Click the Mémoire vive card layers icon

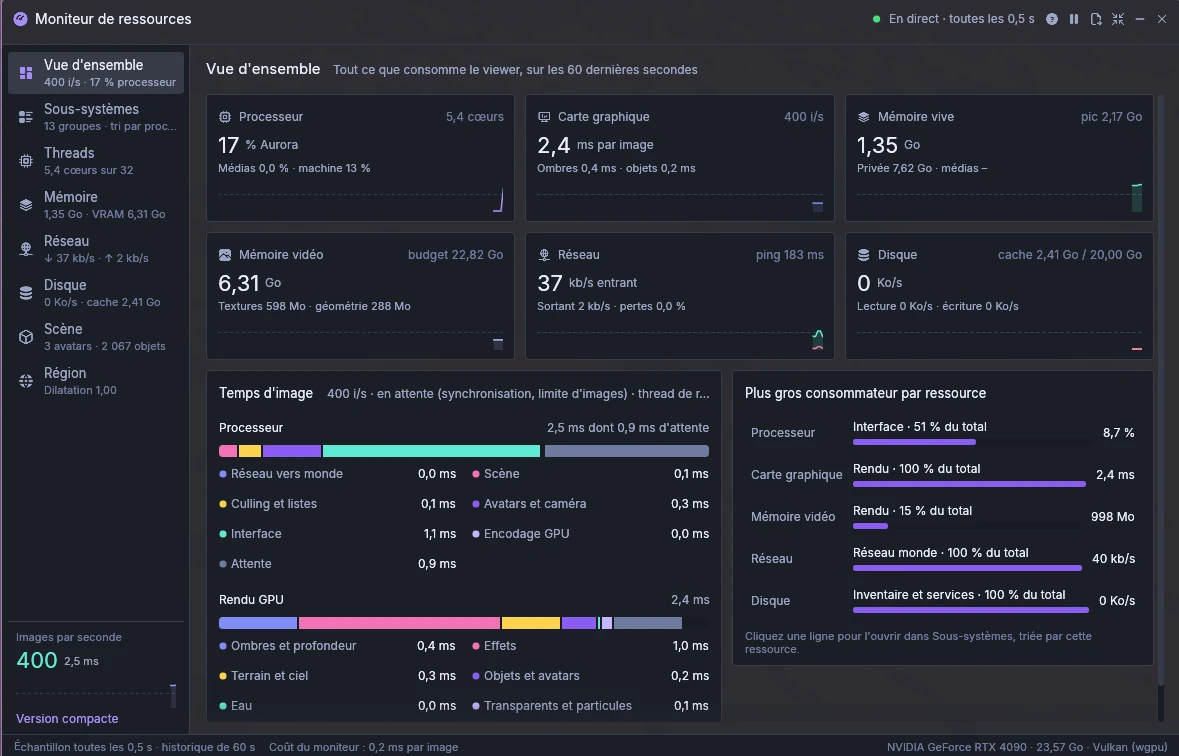coord(863,117)
